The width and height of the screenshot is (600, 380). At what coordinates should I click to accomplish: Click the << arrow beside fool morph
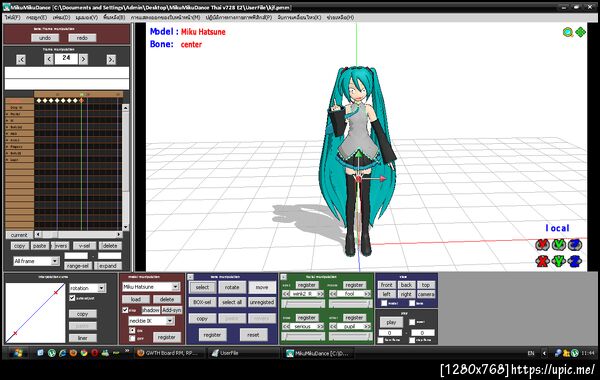(x=333, y=294)
